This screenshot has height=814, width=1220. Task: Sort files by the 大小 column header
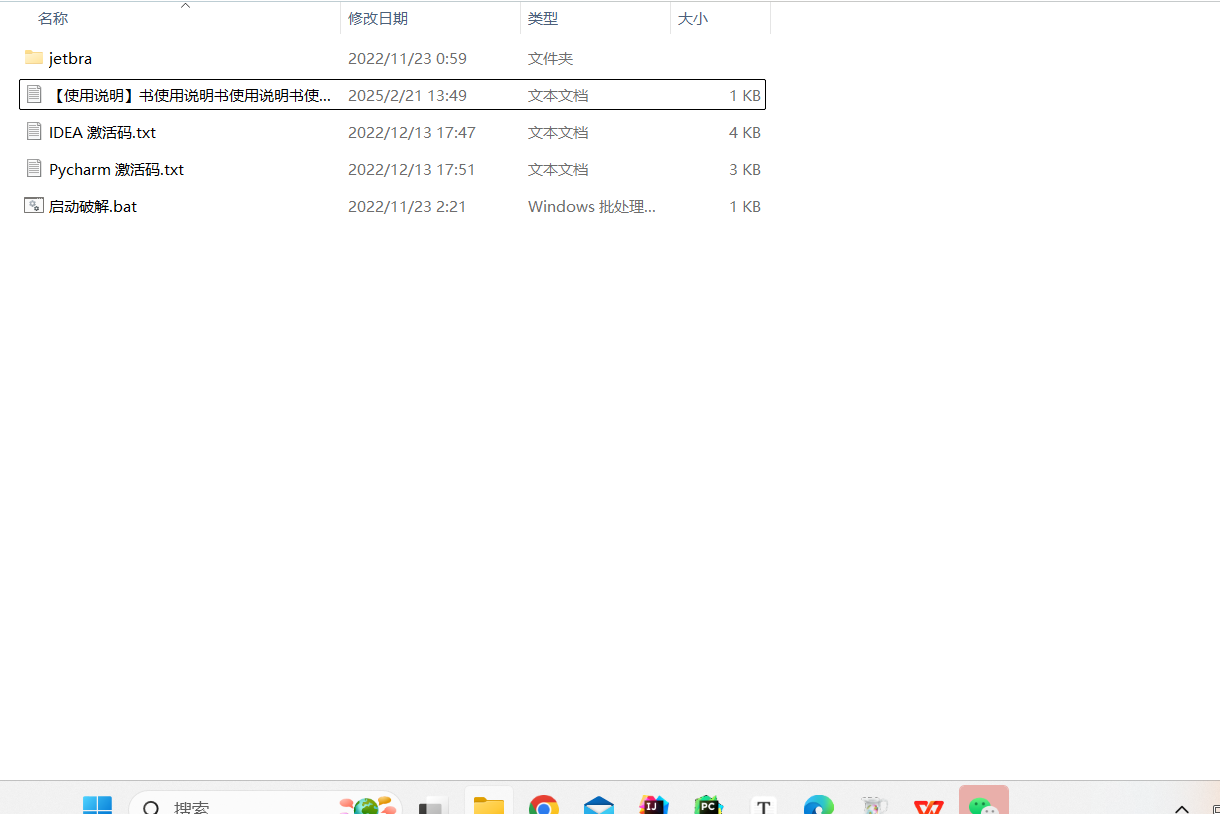click(693, 19)
